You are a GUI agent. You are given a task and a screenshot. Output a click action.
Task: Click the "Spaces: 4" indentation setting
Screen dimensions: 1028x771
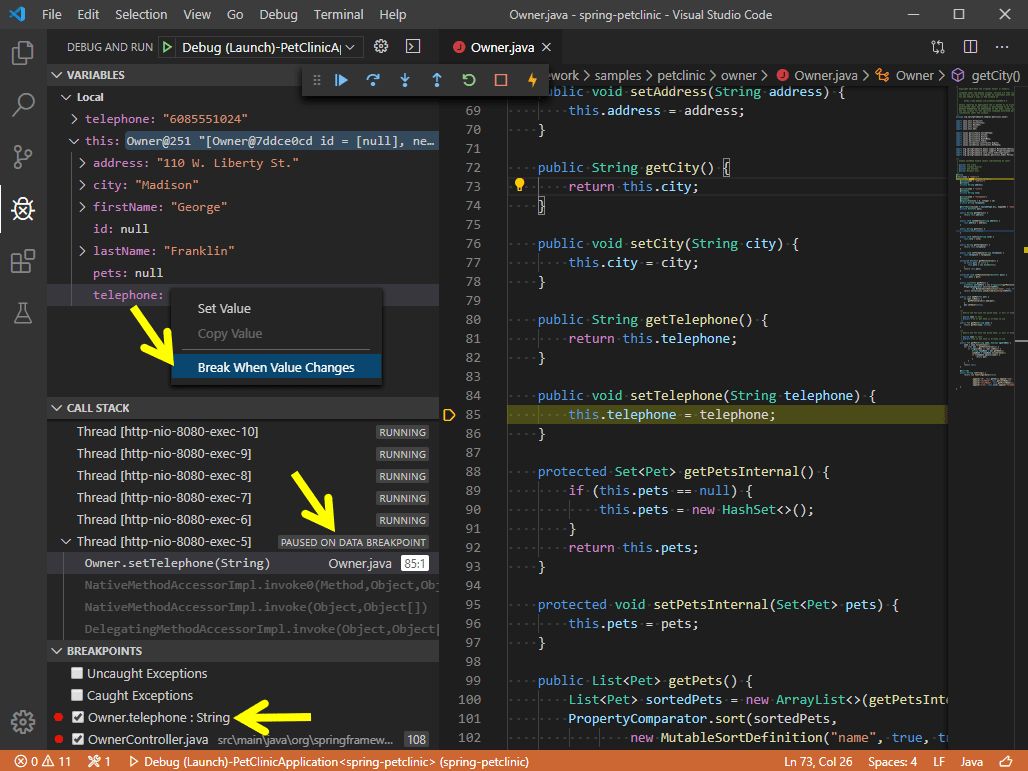click(892, 761)
